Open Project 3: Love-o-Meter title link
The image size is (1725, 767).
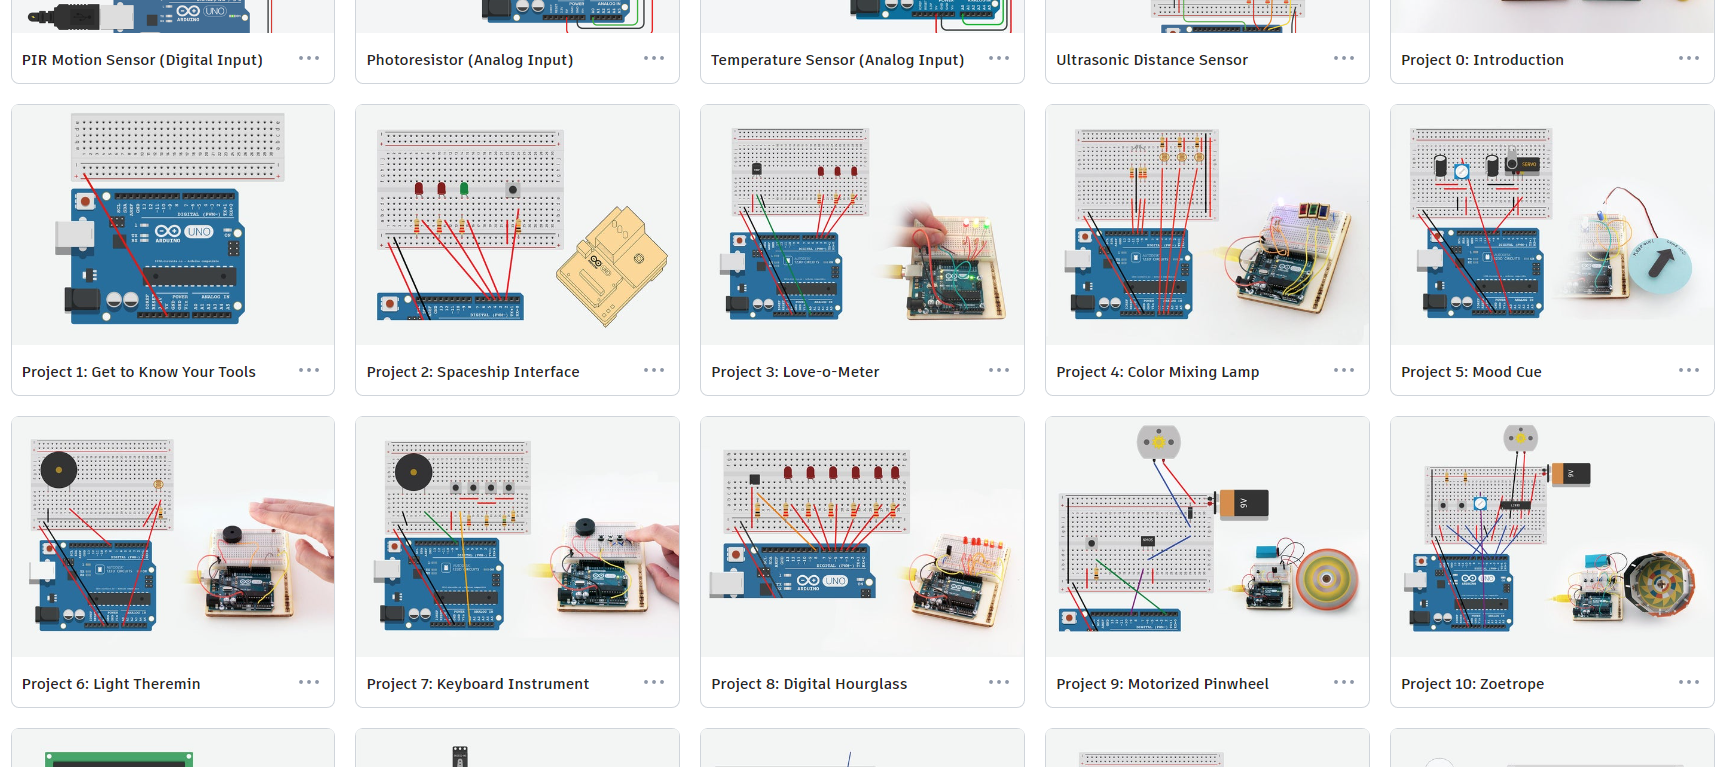pyautogui.click(x=795, y=372)
